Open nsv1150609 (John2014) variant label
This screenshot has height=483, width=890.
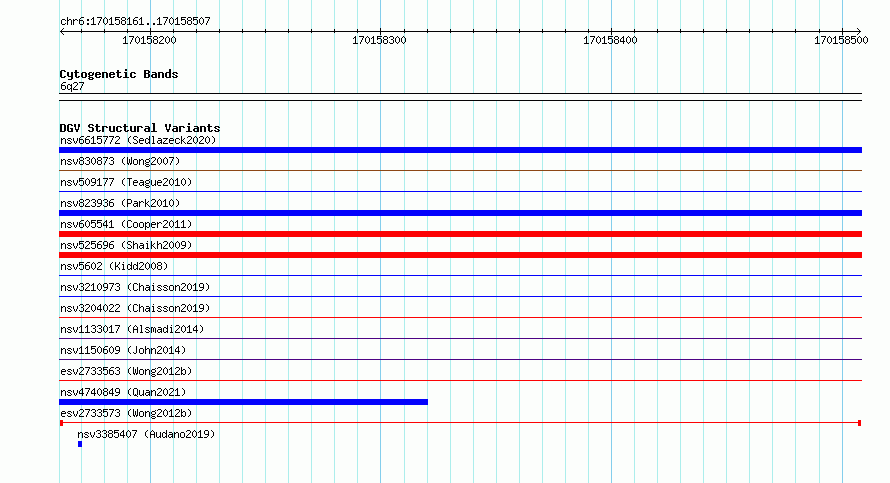(123, 350)
